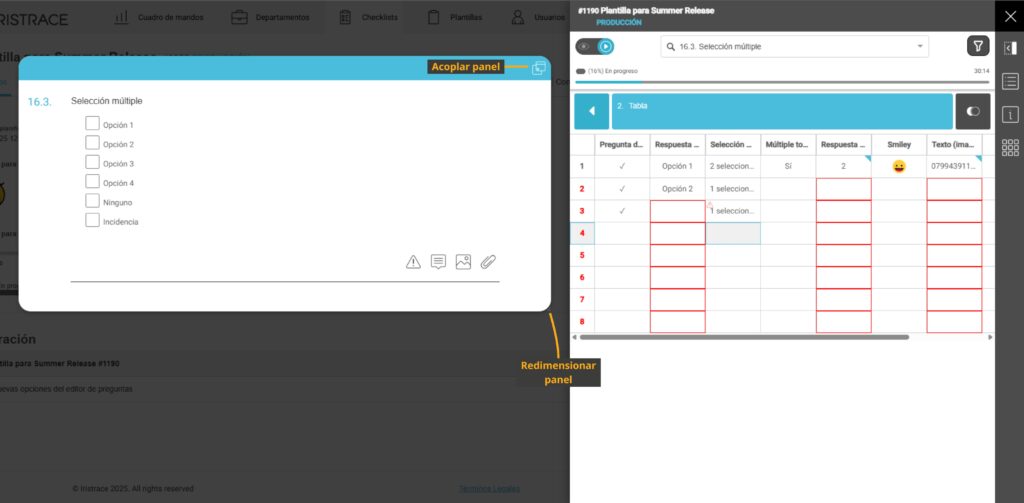
Task: Toggle the dark switch beside Tabla header
Action: coord(973,111)
